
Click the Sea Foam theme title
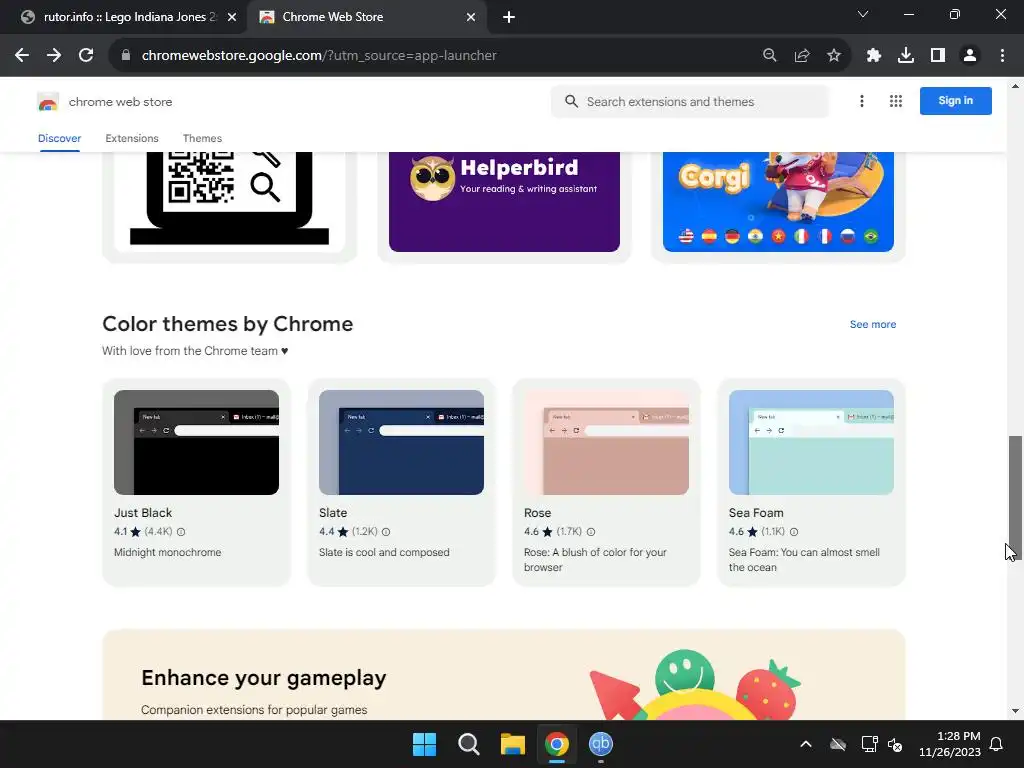click(756, 513)
